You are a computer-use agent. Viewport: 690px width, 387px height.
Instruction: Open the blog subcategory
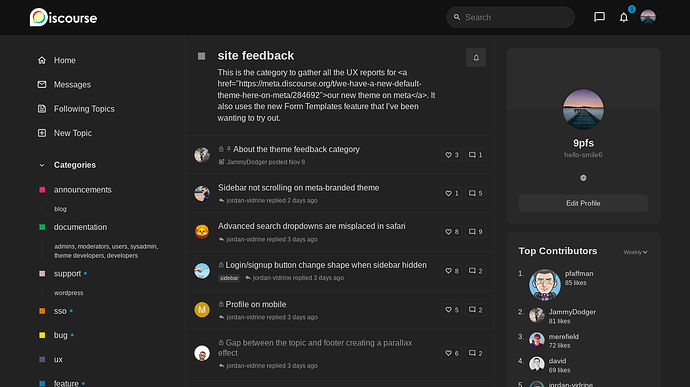(60, 209)
